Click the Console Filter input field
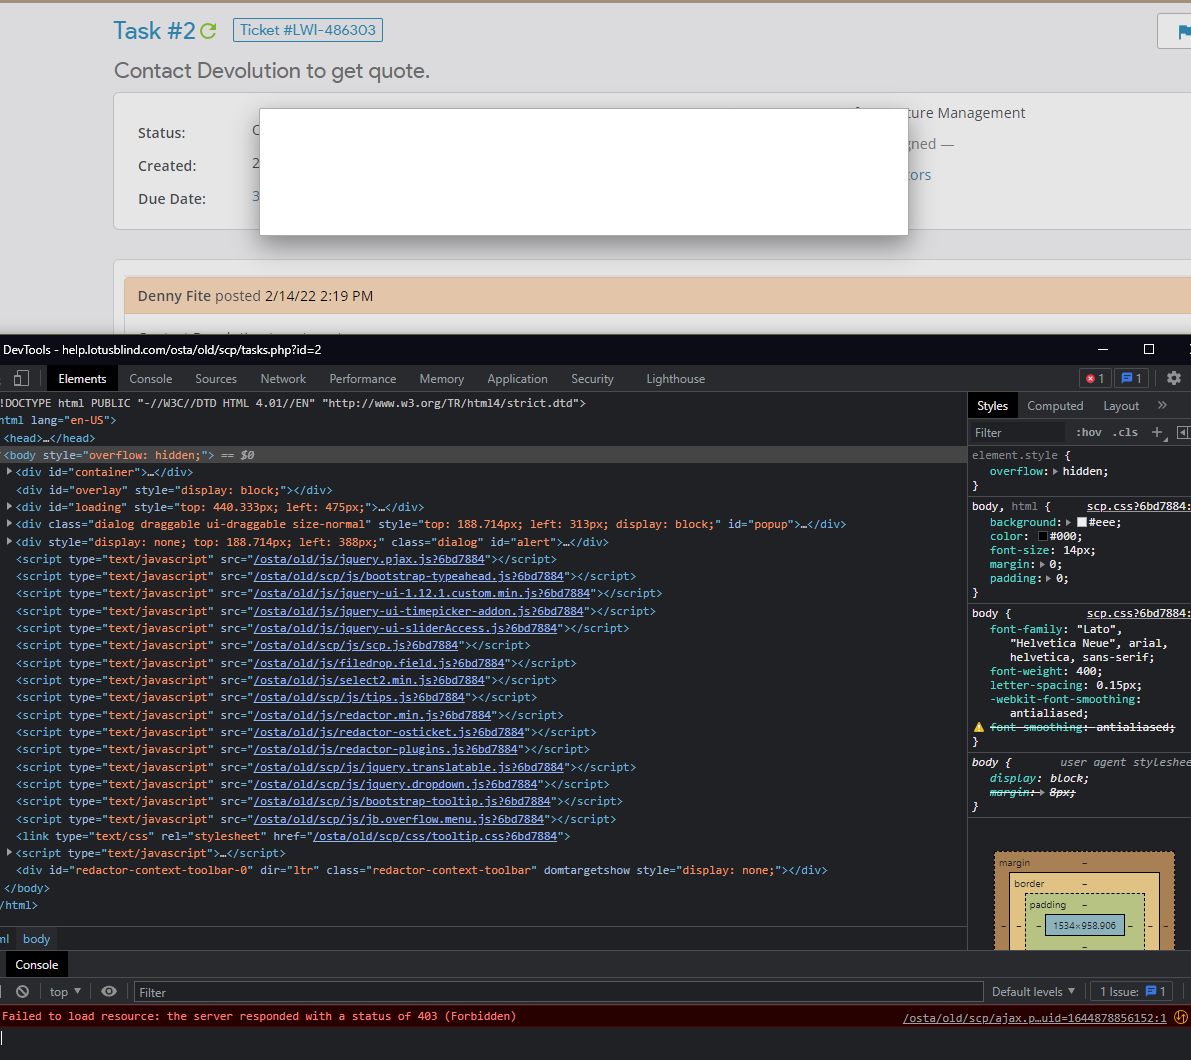Screen dimensions: 1191x1060 (x=558, y=992)
